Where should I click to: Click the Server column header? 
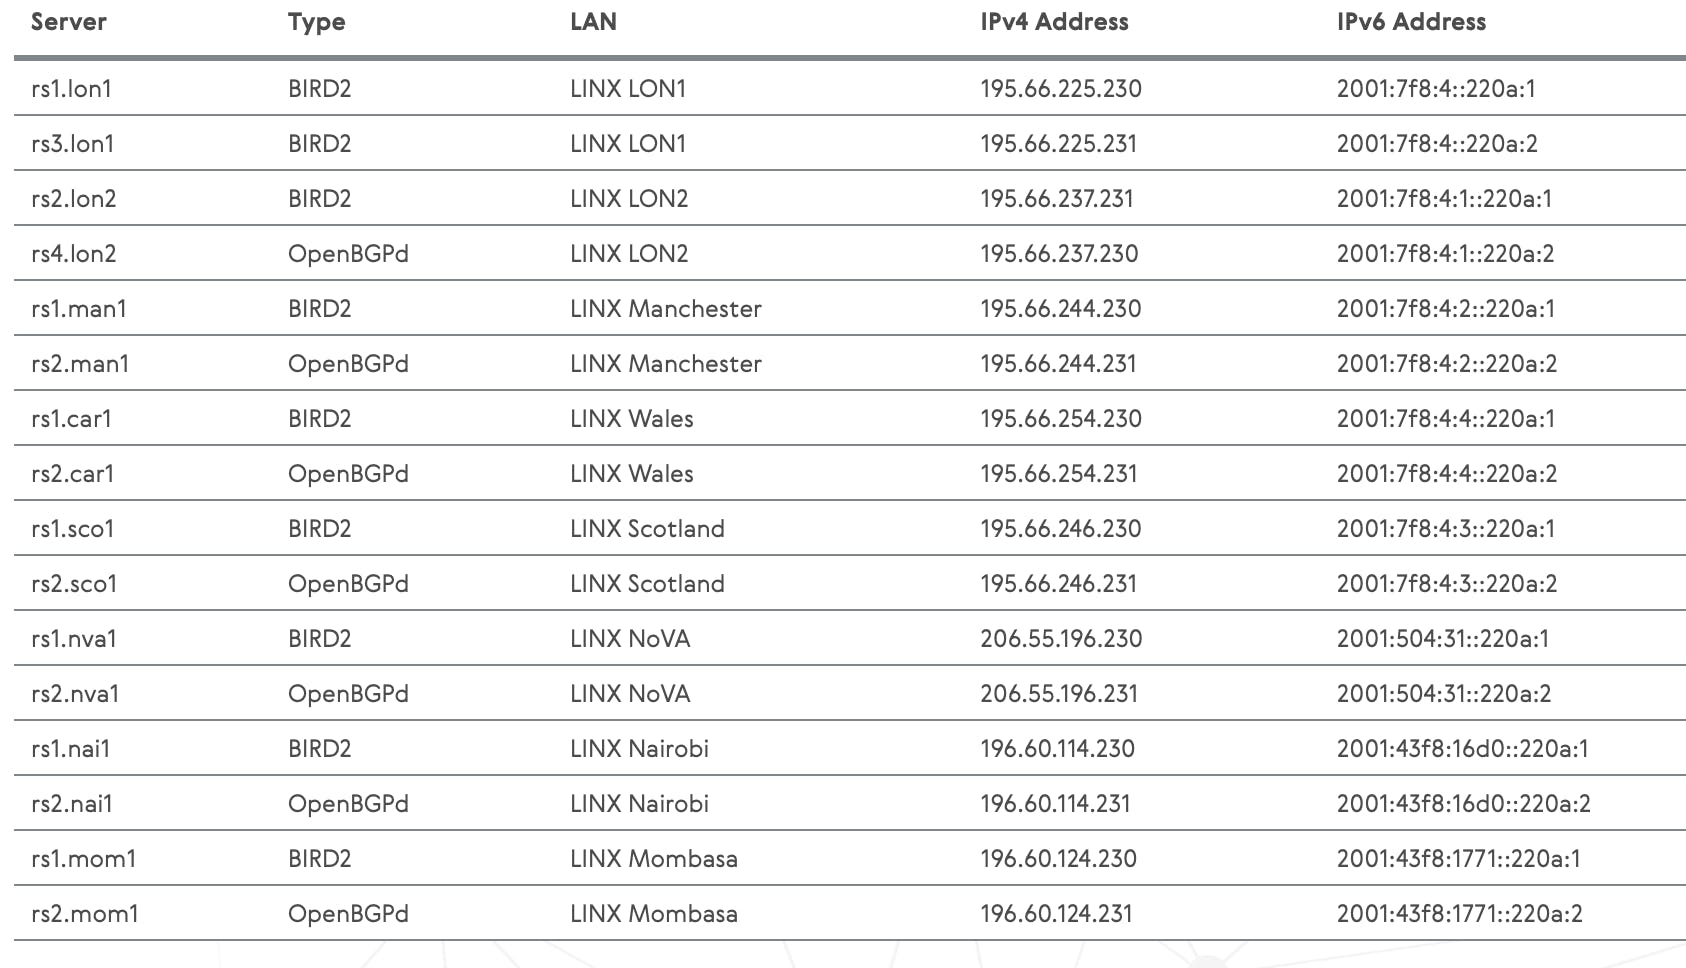[69, 22]
